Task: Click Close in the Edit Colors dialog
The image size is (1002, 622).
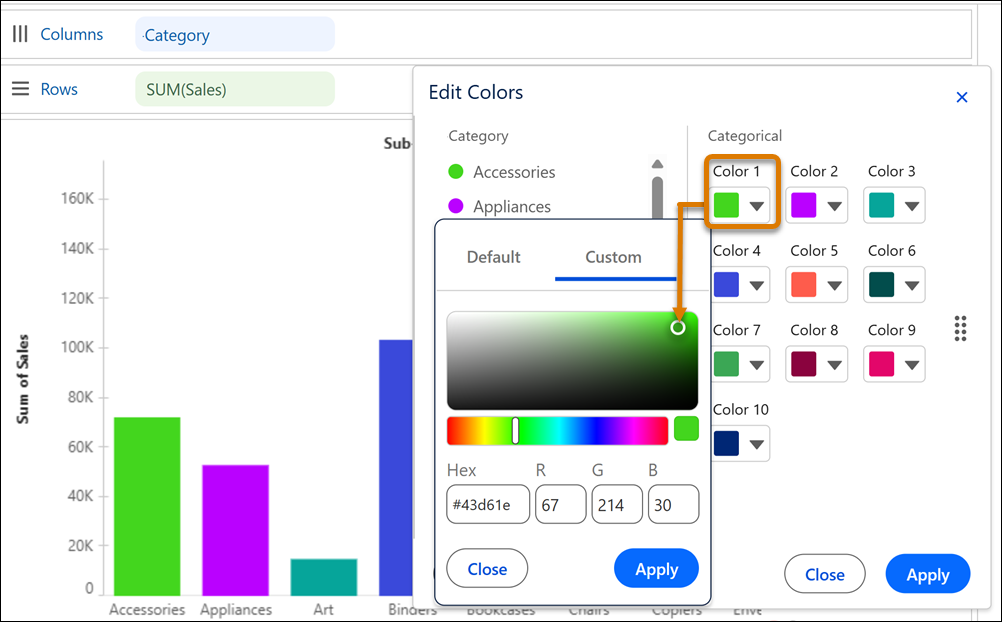Action: 824,574
